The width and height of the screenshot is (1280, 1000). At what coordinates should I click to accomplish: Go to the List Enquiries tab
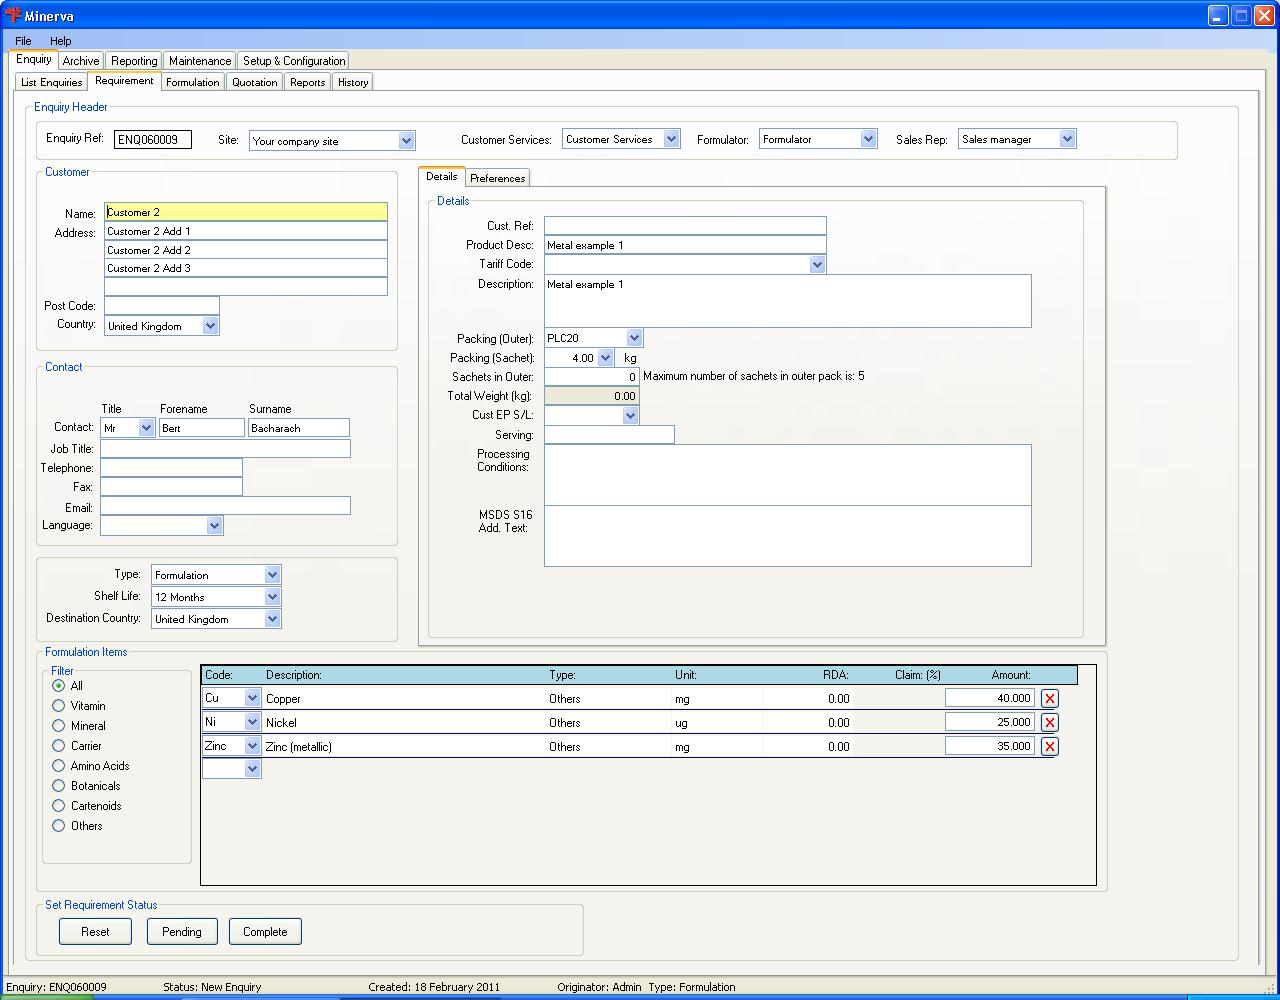(x=52, y=82)
